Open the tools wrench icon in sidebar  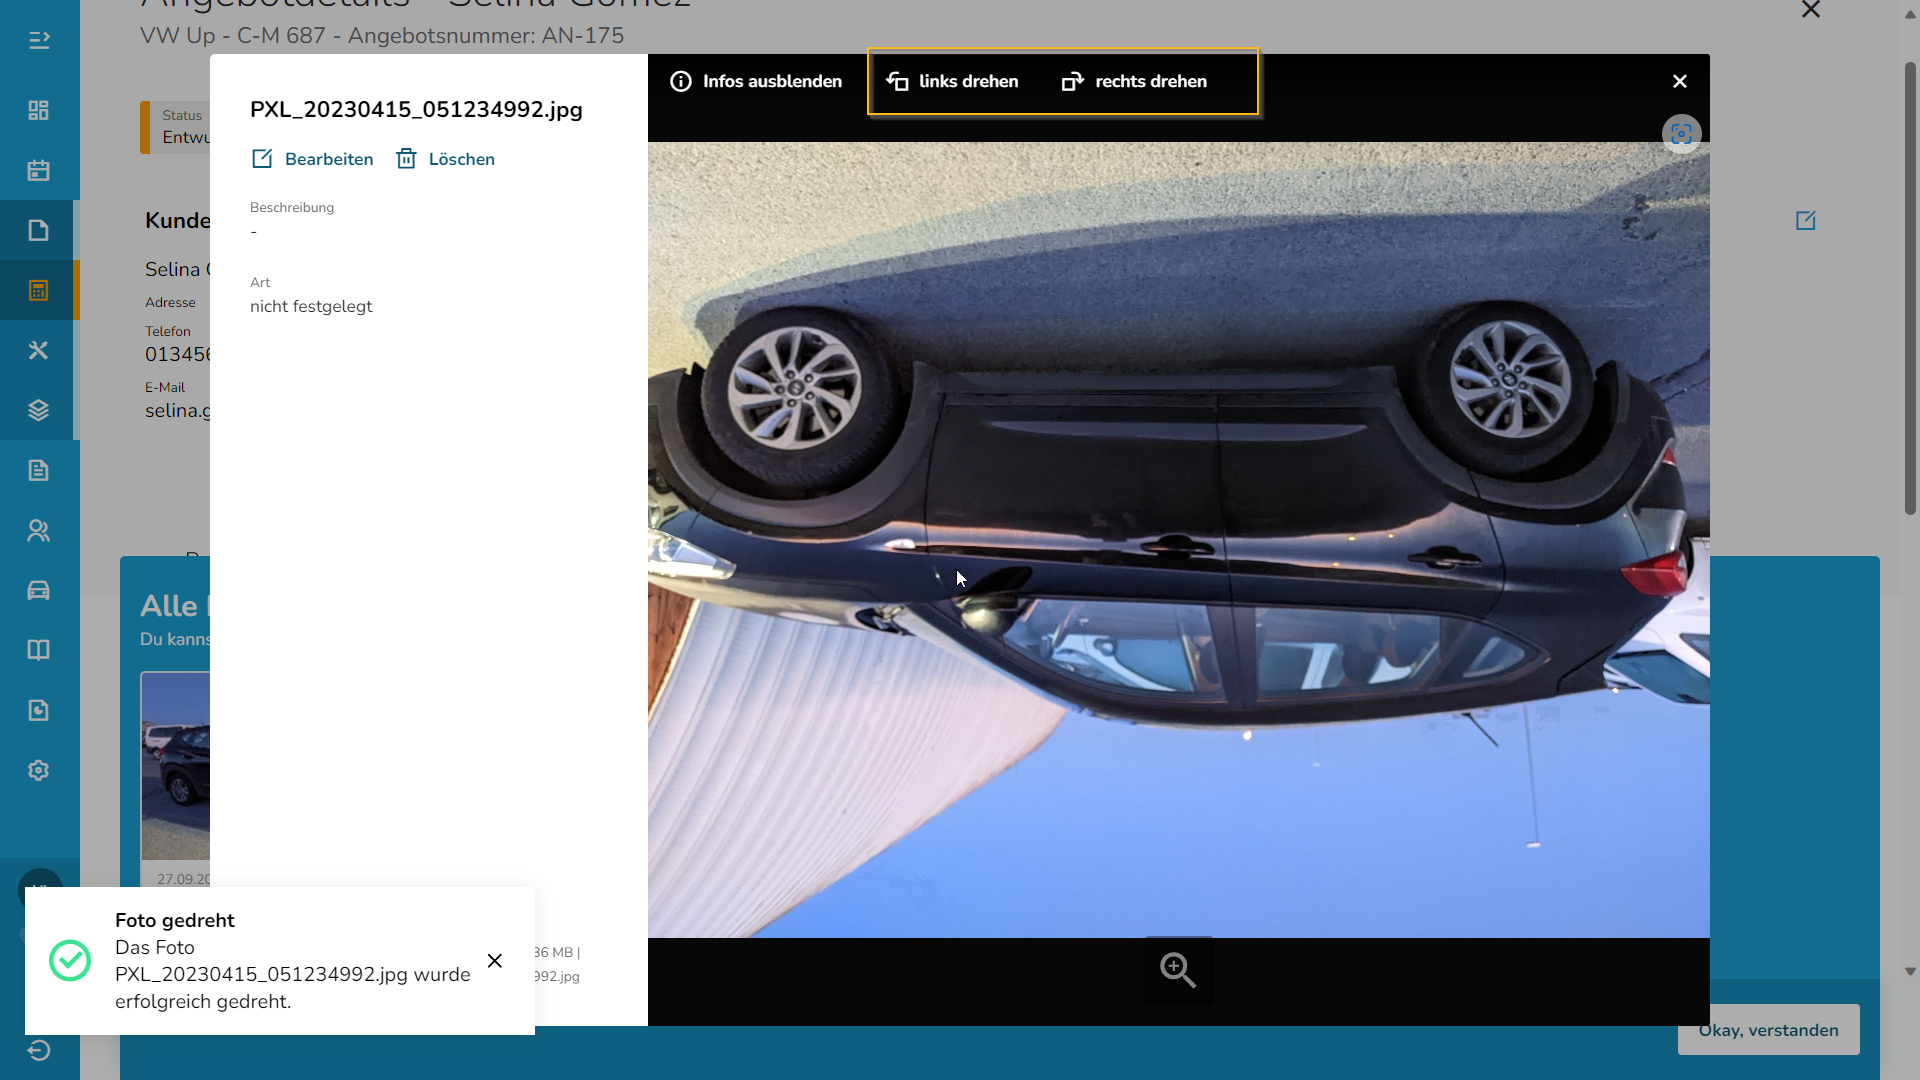coord(39,350)
